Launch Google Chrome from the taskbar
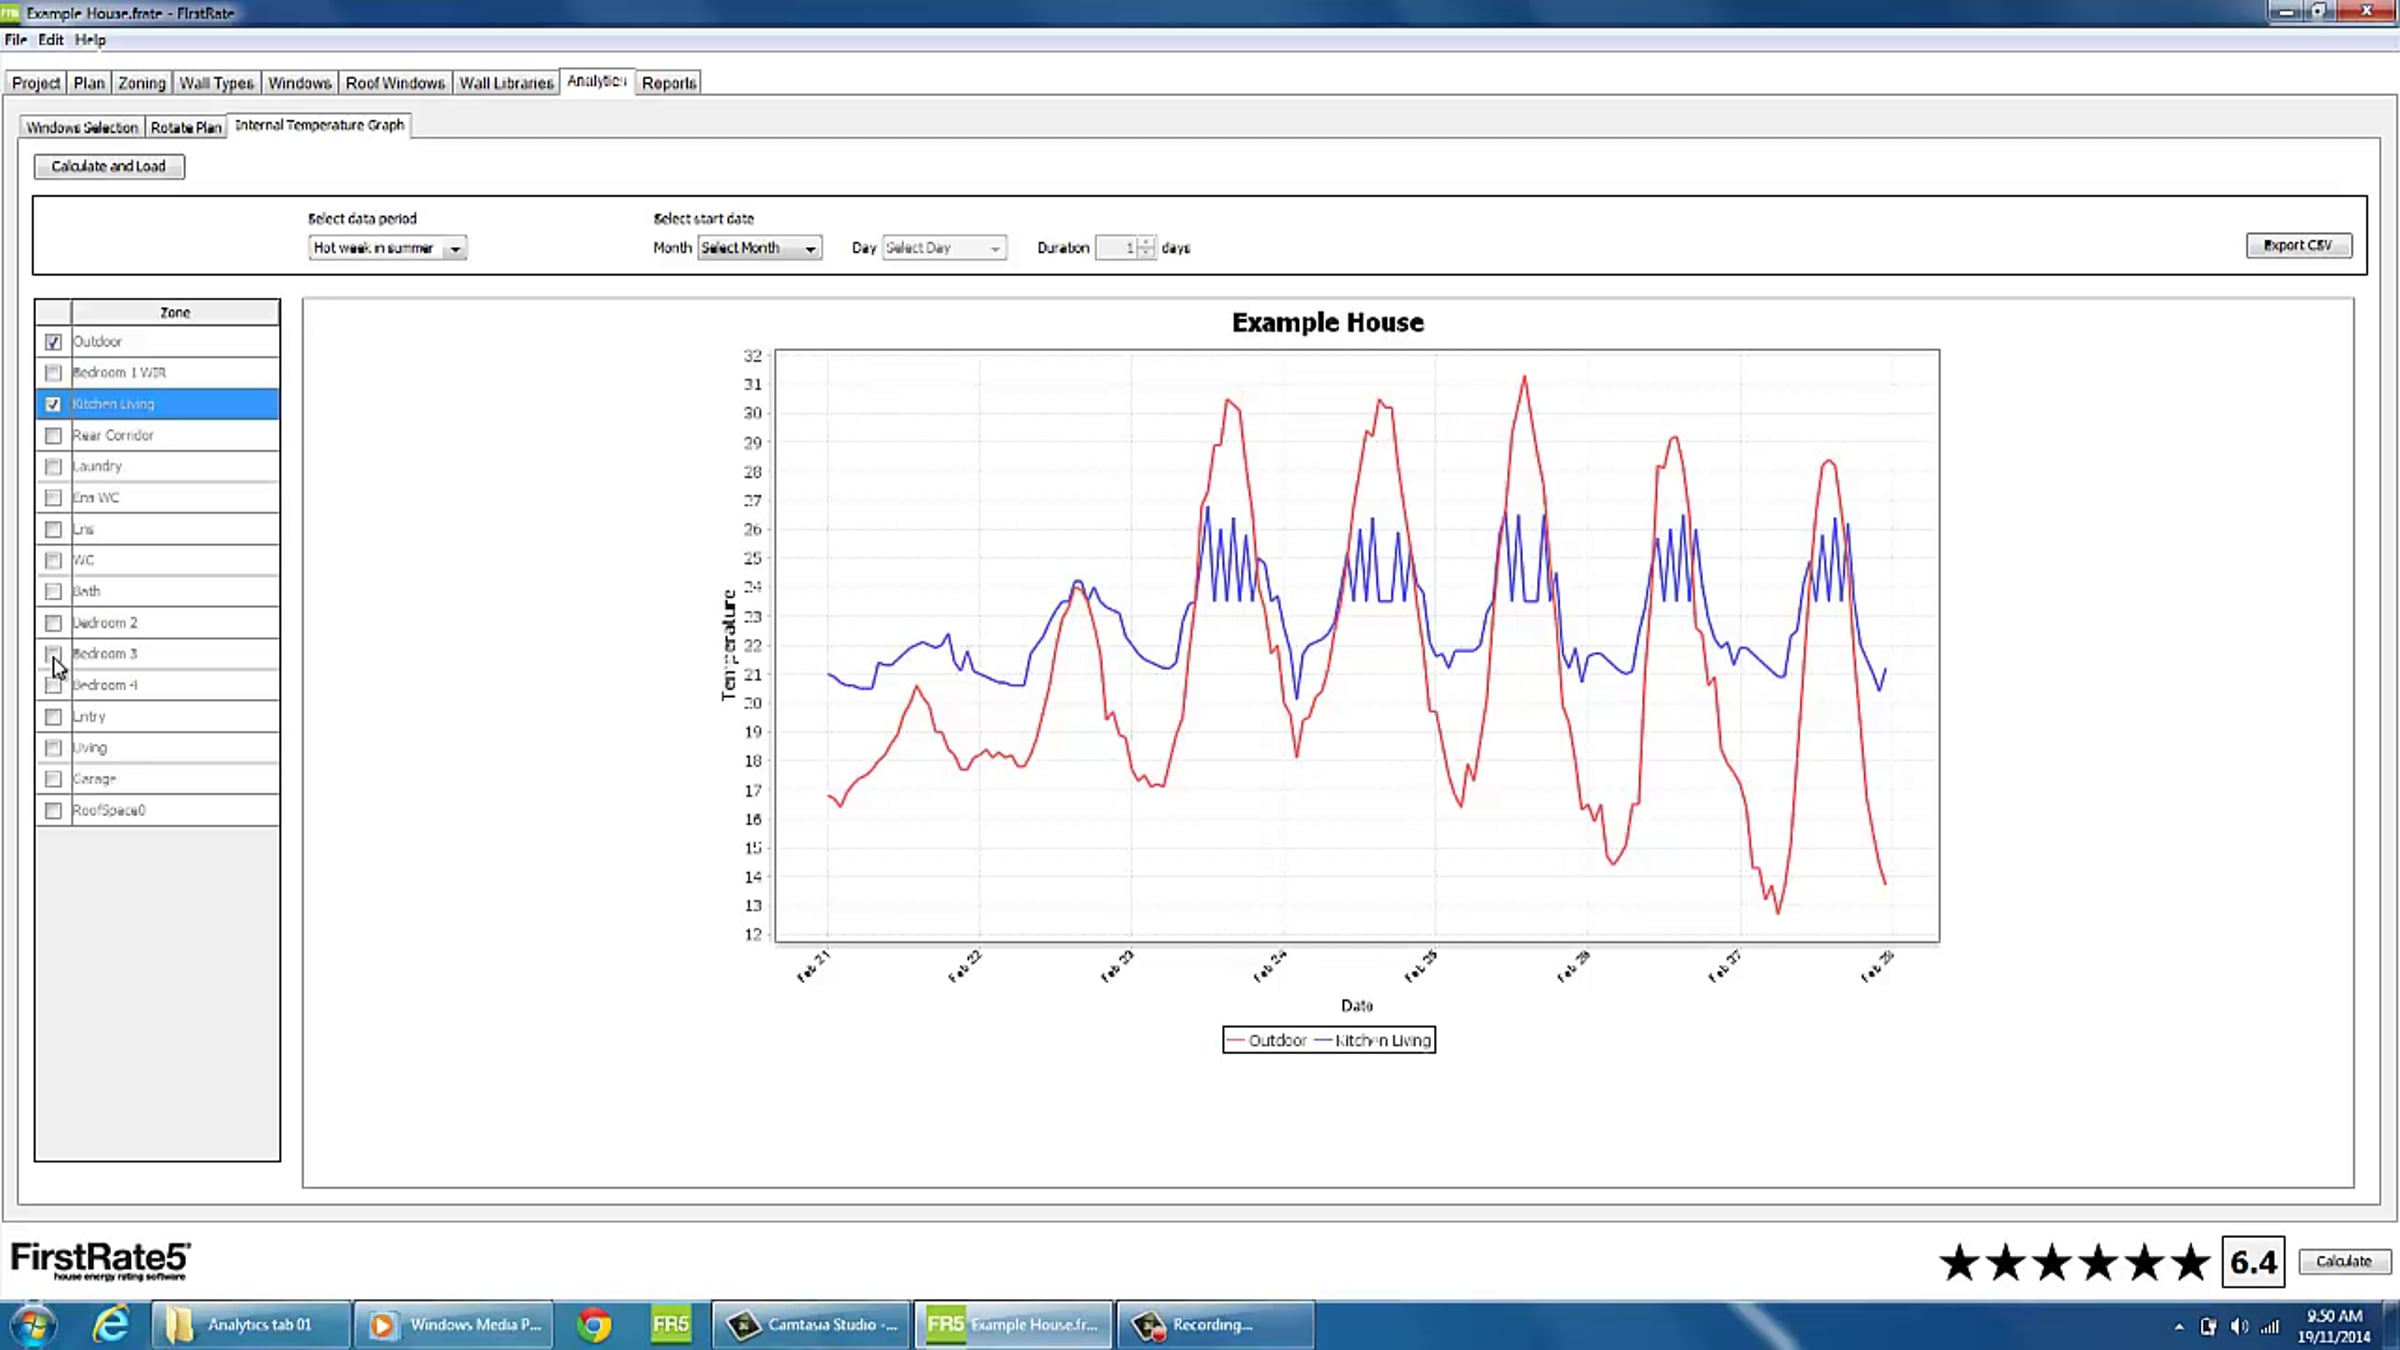 click(x=594, y=1324)
